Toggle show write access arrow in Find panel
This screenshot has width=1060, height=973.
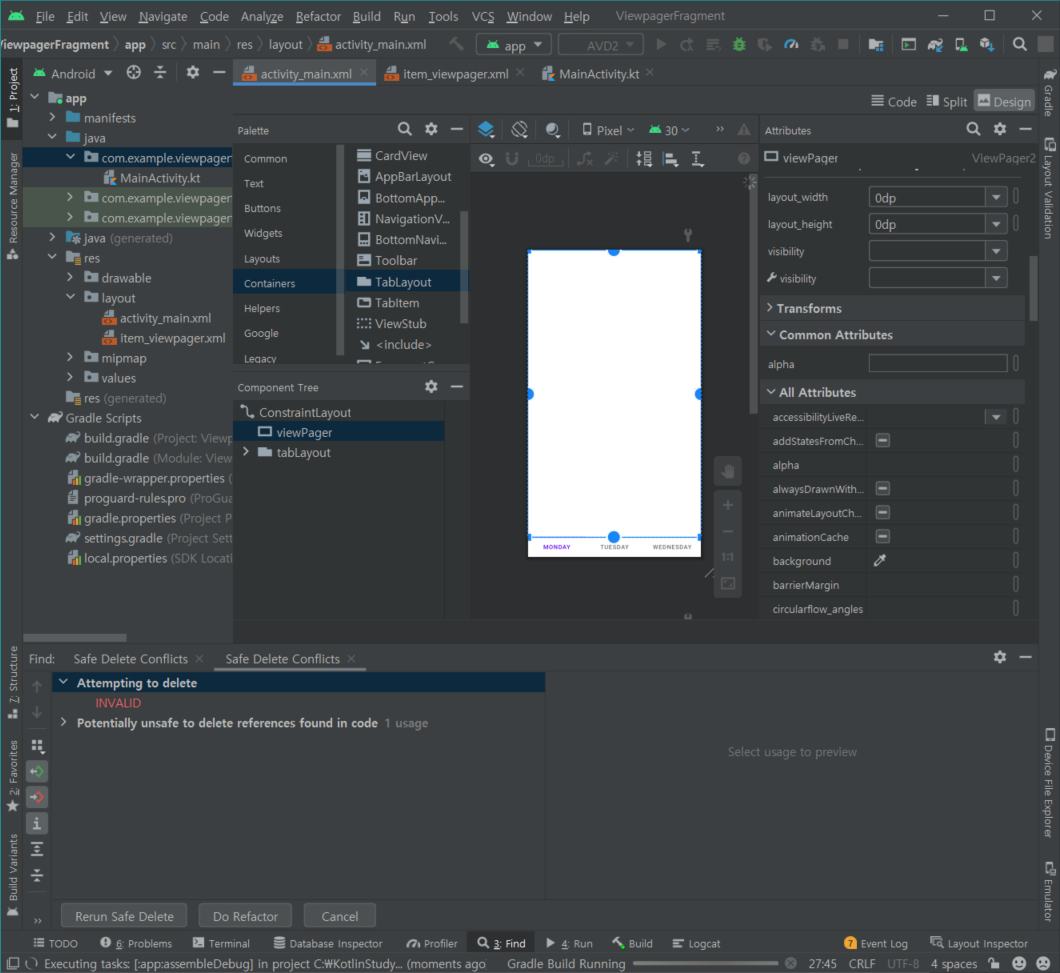point(37,797)
